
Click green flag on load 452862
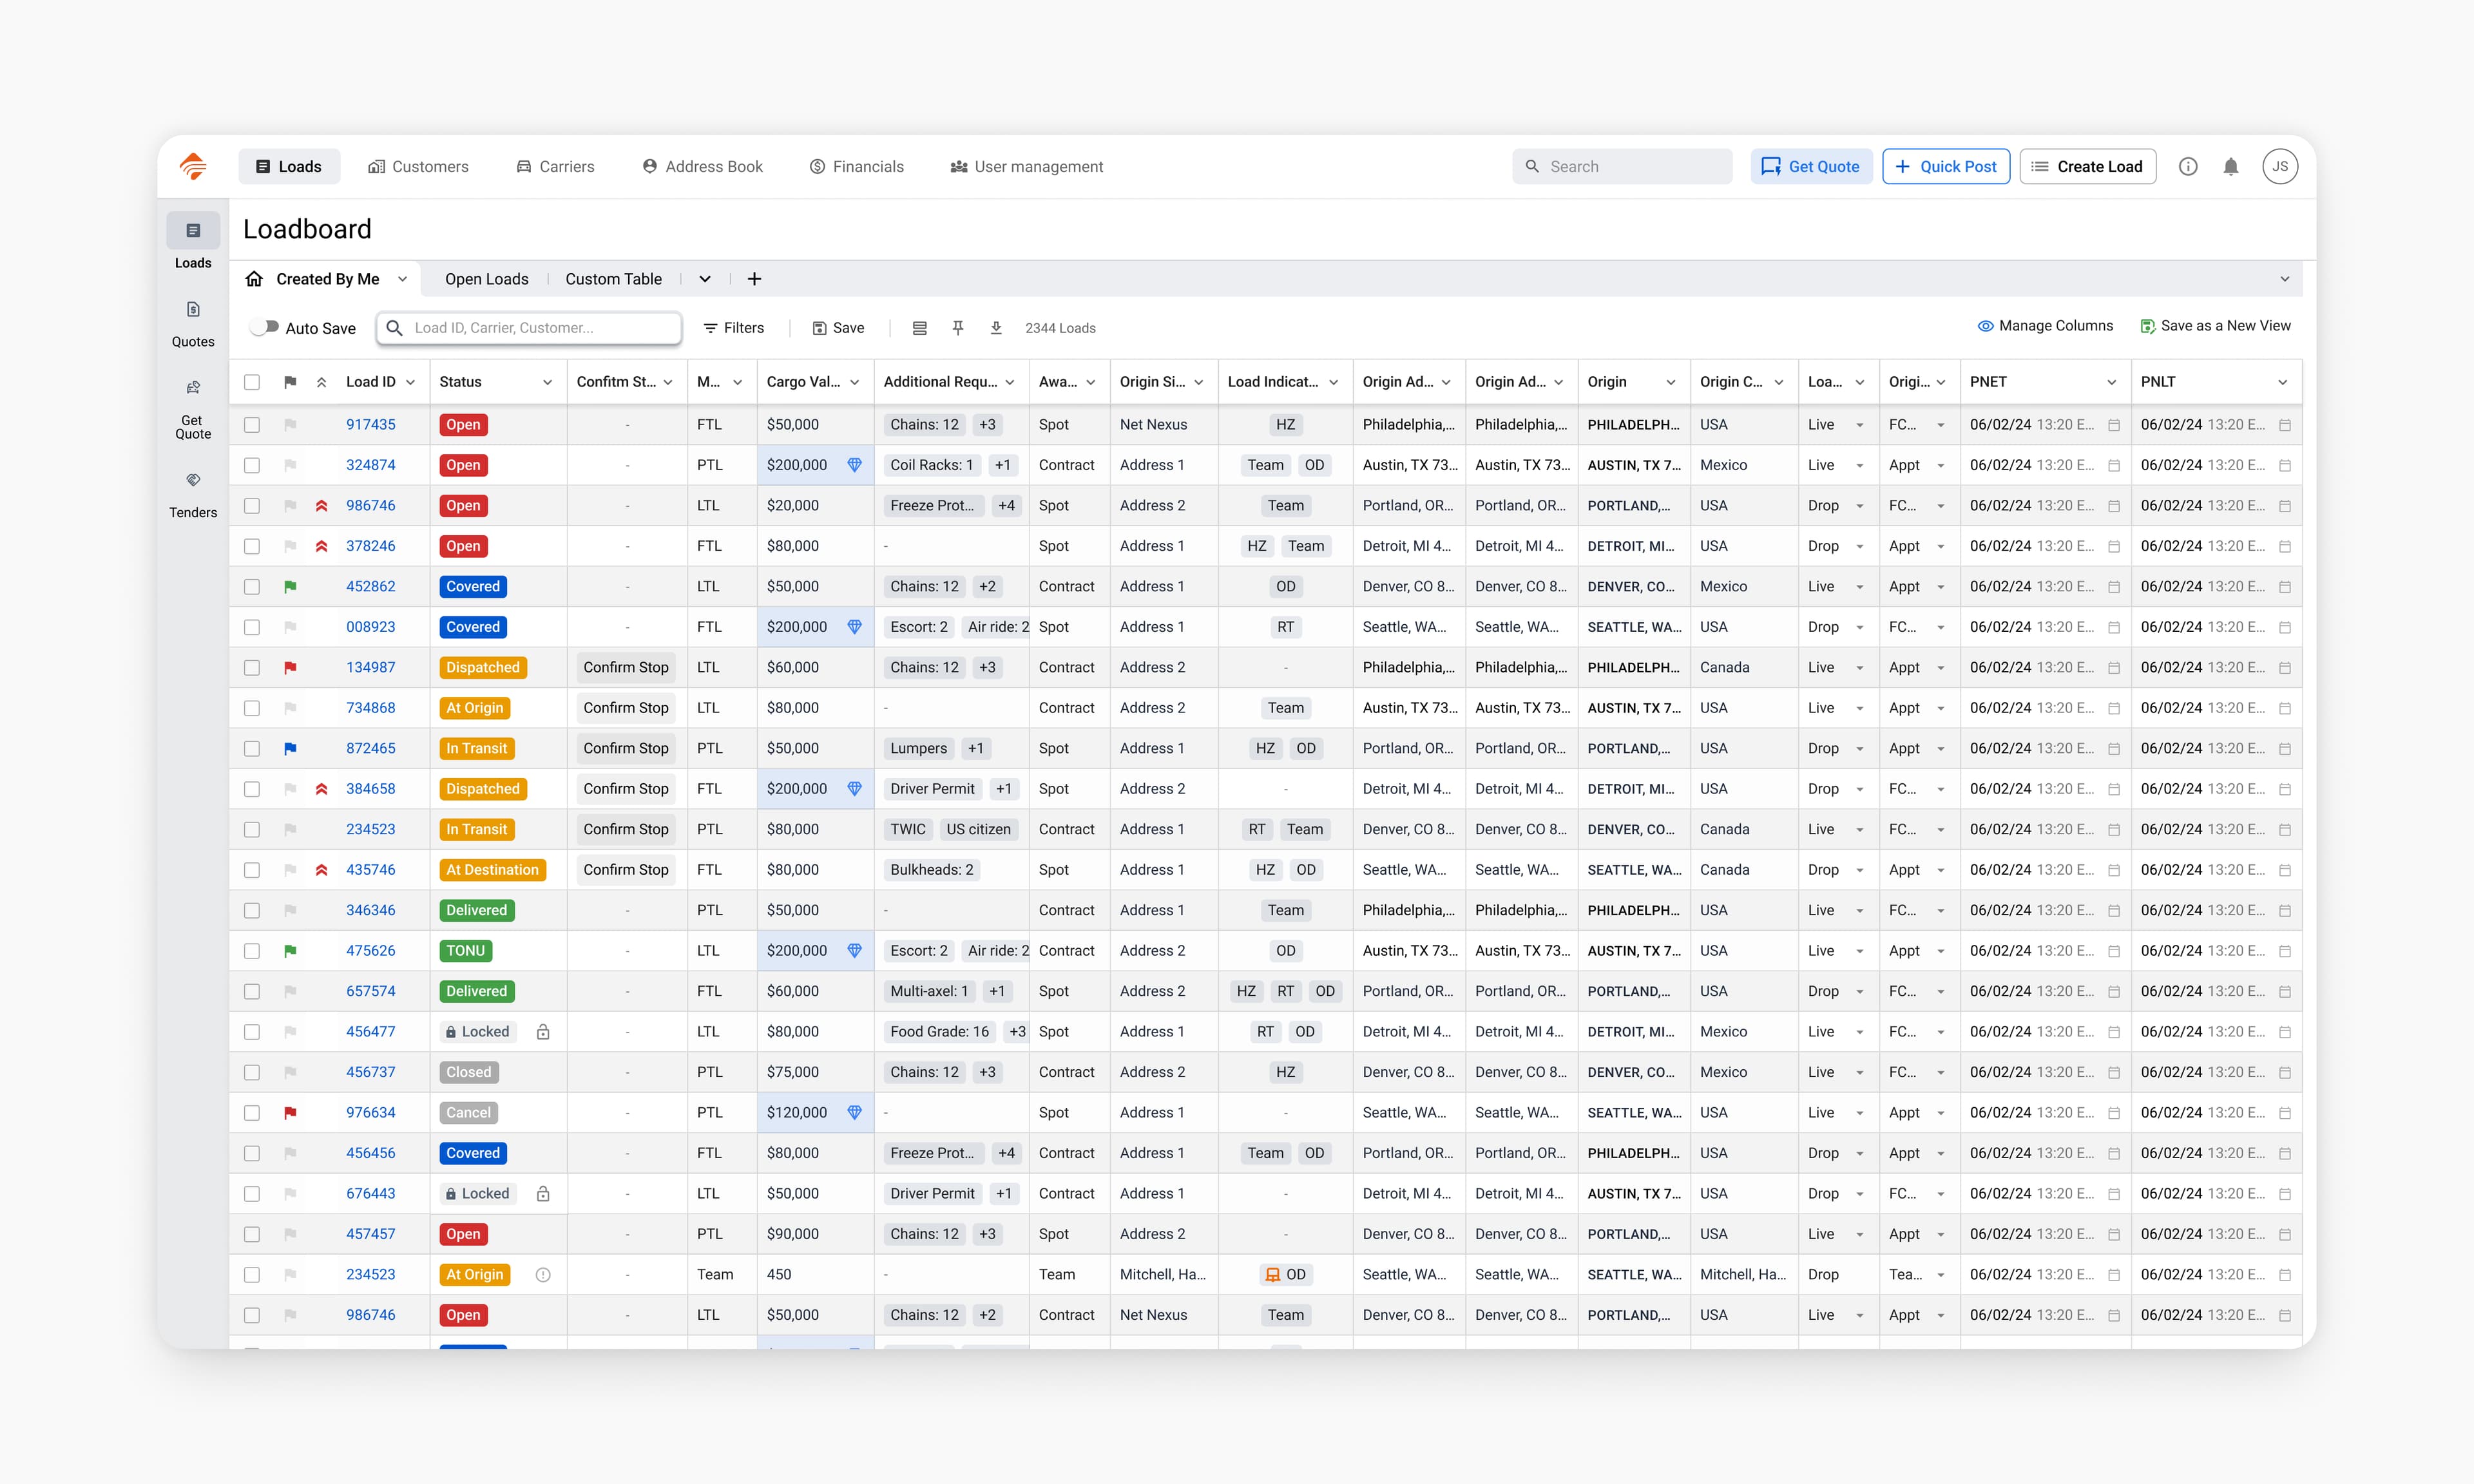pos(290,587)
